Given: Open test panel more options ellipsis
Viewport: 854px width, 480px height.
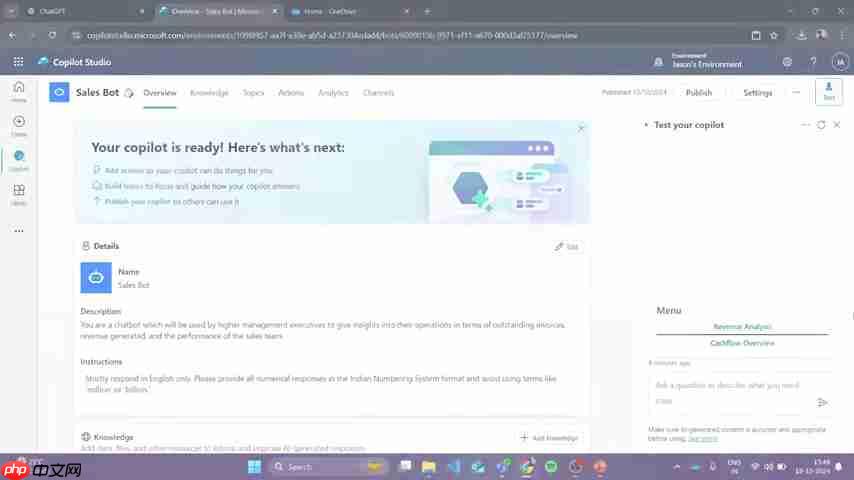Looking at the screenshot, I should [805, 125].
